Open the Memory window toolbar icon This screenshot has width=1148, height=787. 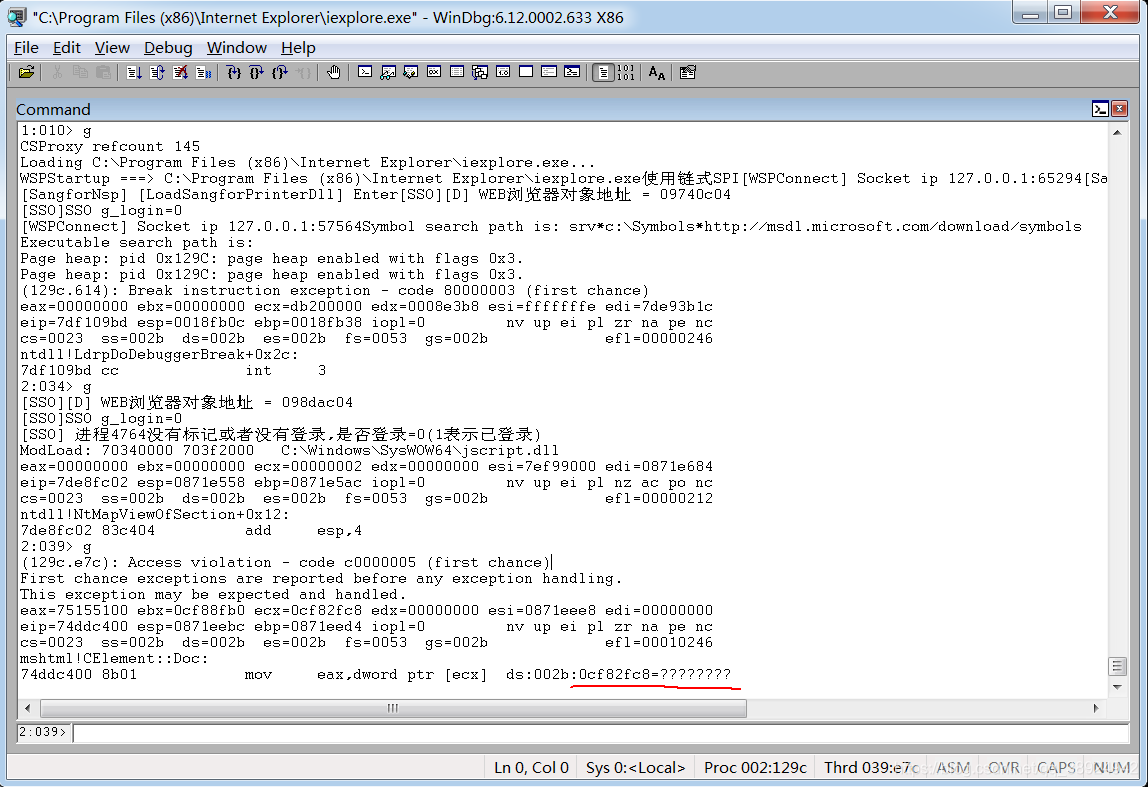point(457,72)
